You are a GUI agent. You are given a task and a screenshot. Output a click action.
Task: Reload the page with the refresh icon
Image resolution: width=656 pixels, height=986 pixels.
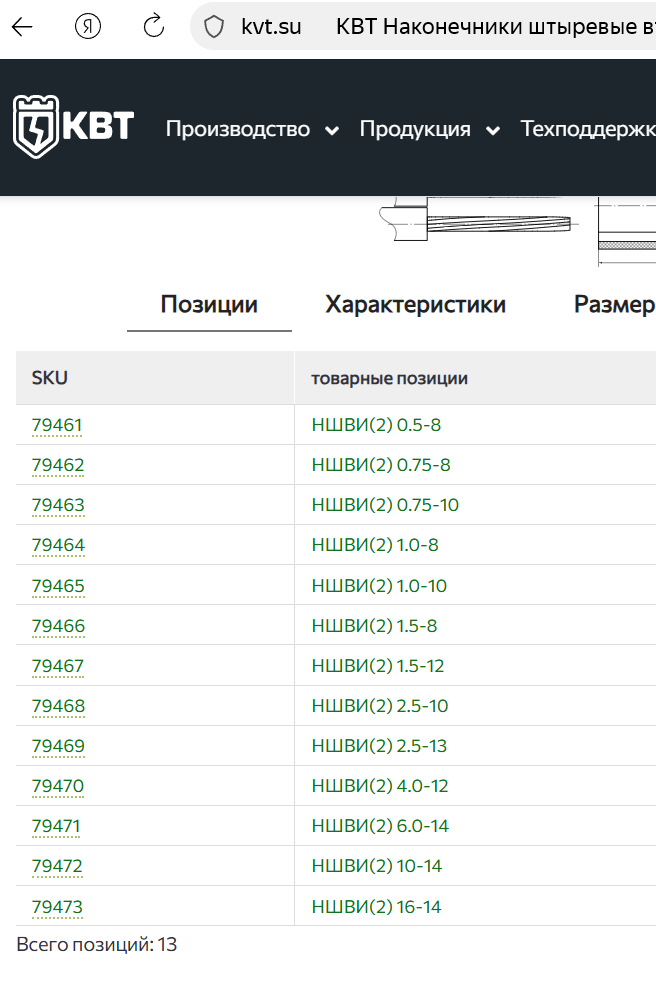[153, 27]
